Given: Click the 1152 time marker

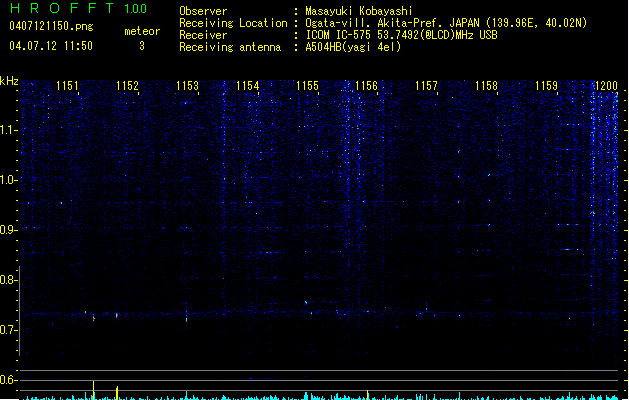Looking at the screenshot, I should point(127,86).
